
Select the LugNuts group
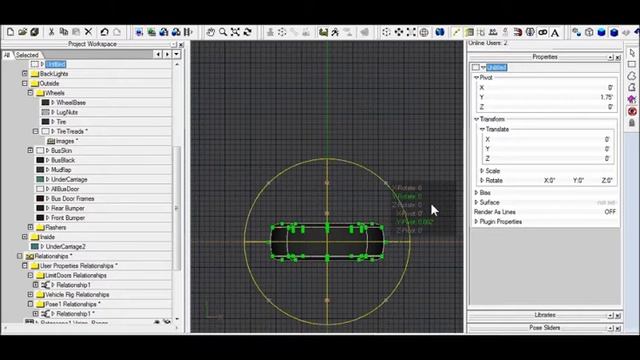tap(67, 112)
